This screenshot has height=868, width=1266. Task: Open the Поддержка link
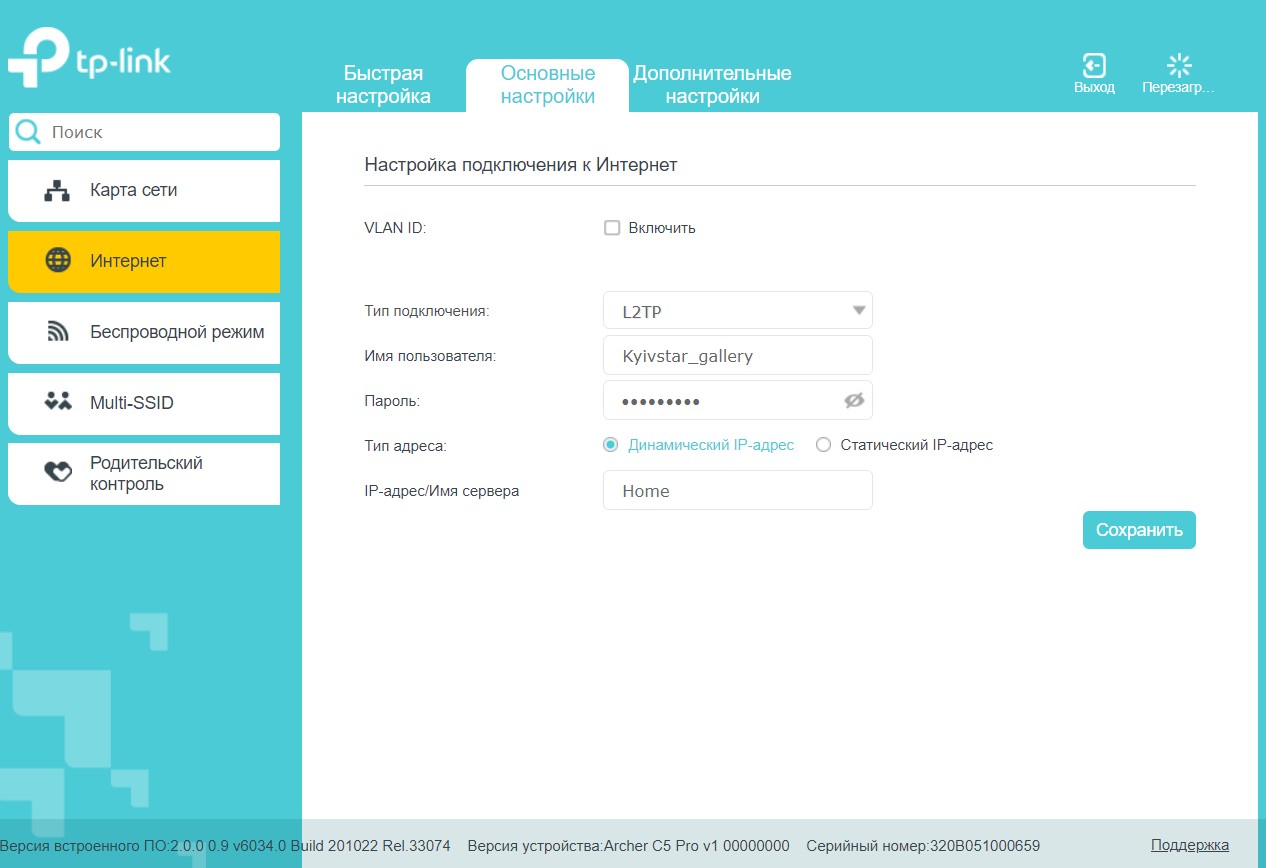pos(1189,845)
